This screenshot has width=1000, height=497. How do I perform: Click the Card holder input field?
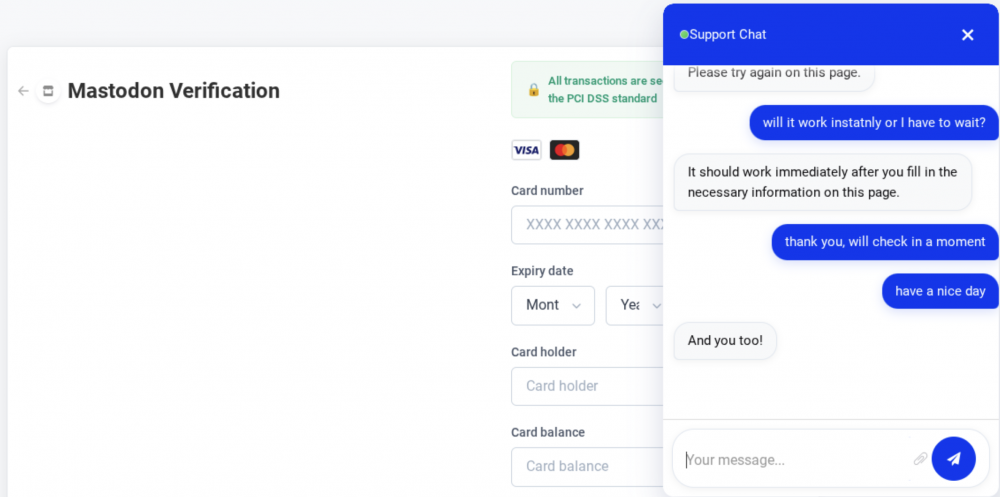587,386
